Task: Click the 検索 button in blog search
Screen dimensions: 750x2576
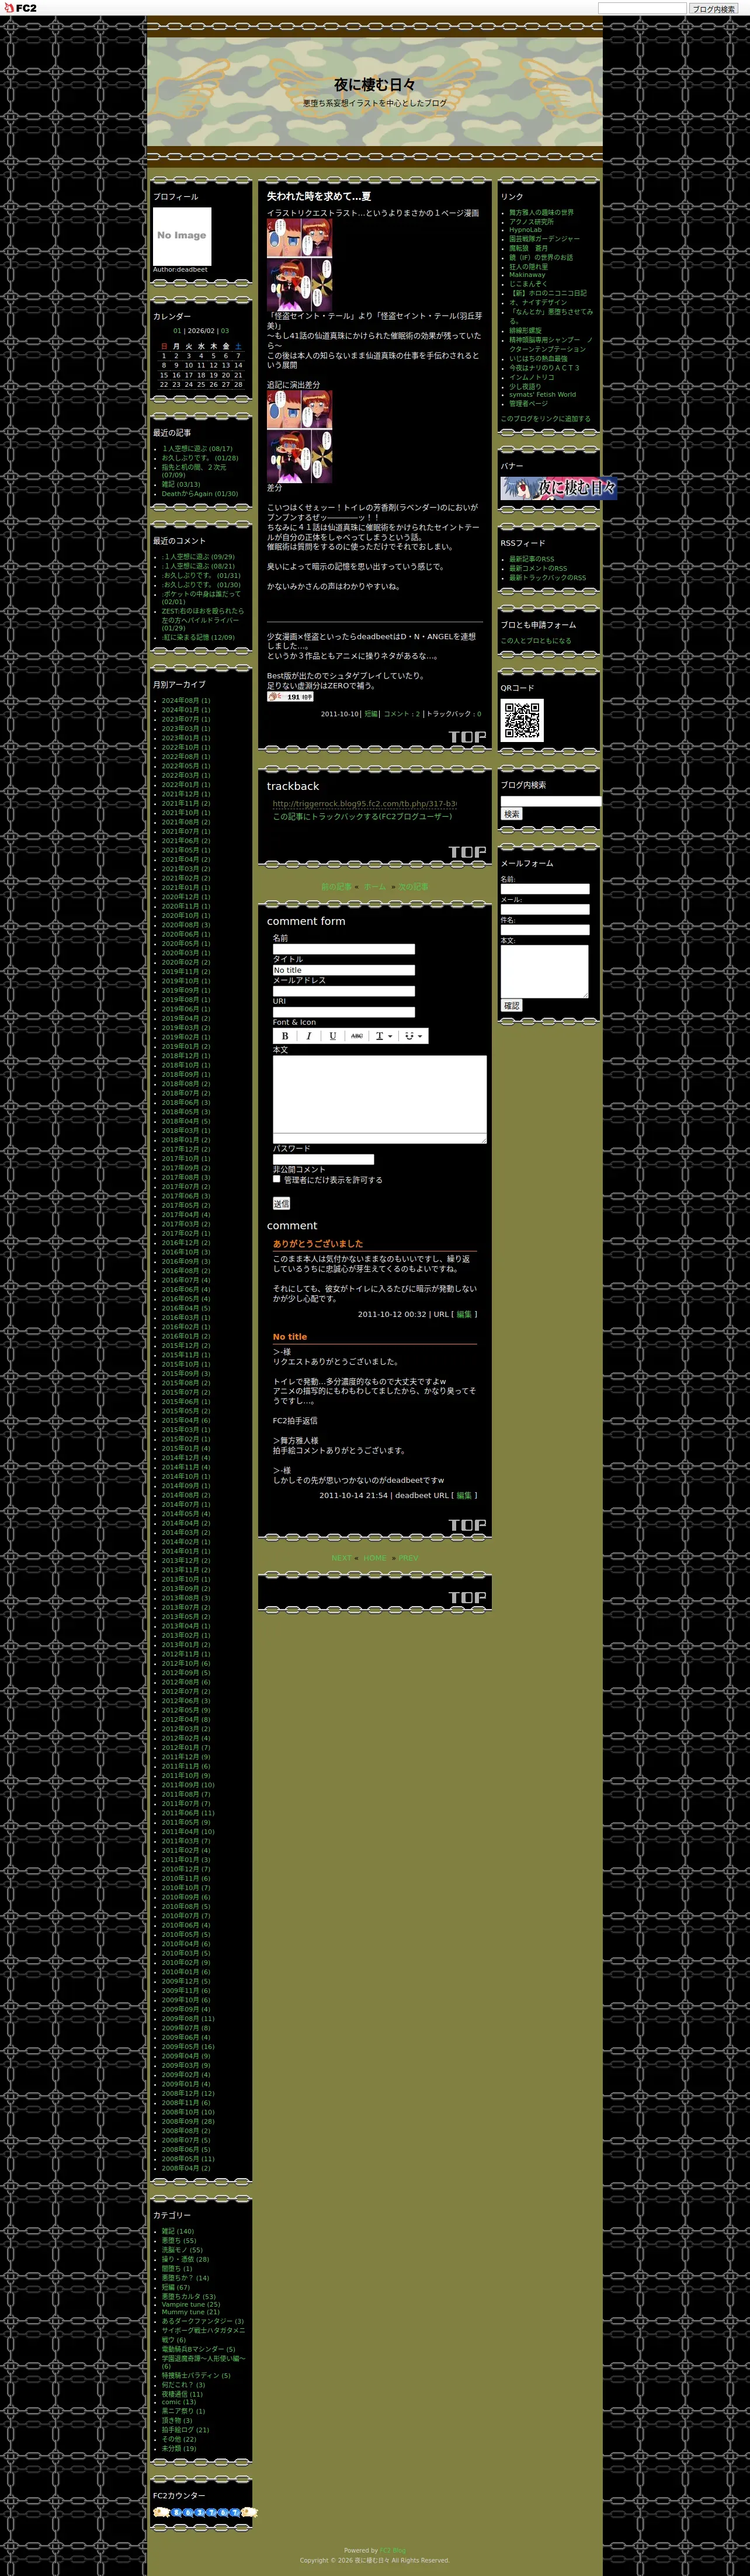Action: [x=512, y=814]
